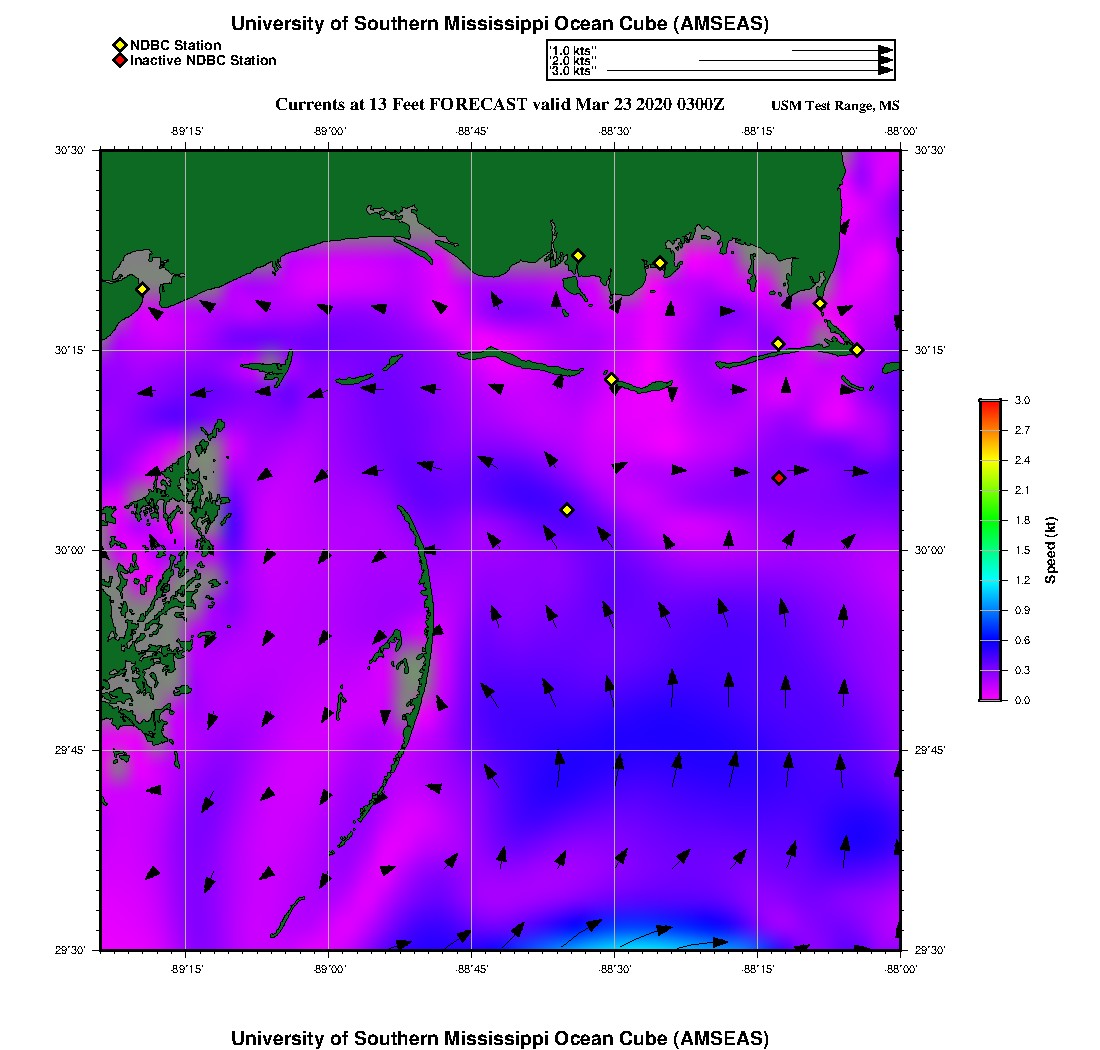The image size is (1100, 1050).
Task: Click the top 'Ocean Cube (AMSEAS)' header title
Action: click(499, 24)
